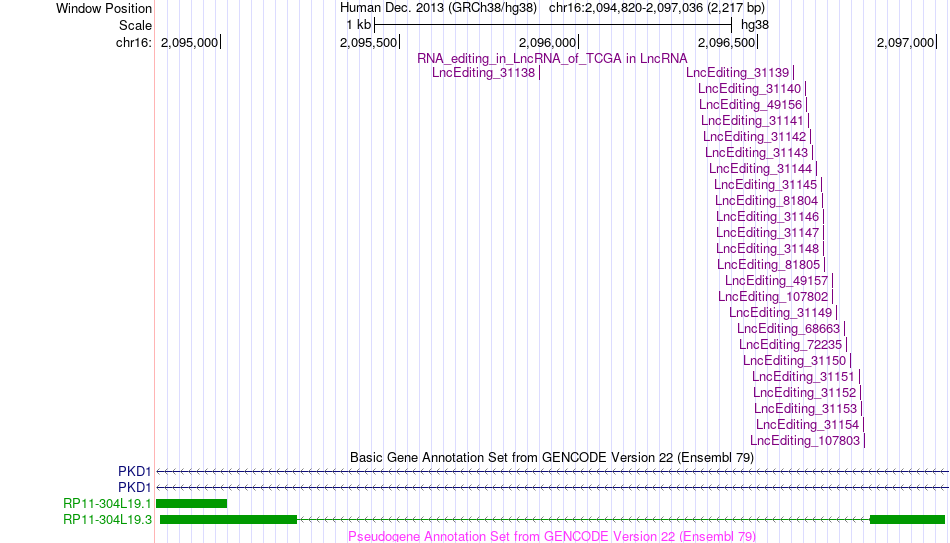The height and width of the screenshot is (543, 950).
Task: Click the 1 kb scale bar
Action: (553, 25)
